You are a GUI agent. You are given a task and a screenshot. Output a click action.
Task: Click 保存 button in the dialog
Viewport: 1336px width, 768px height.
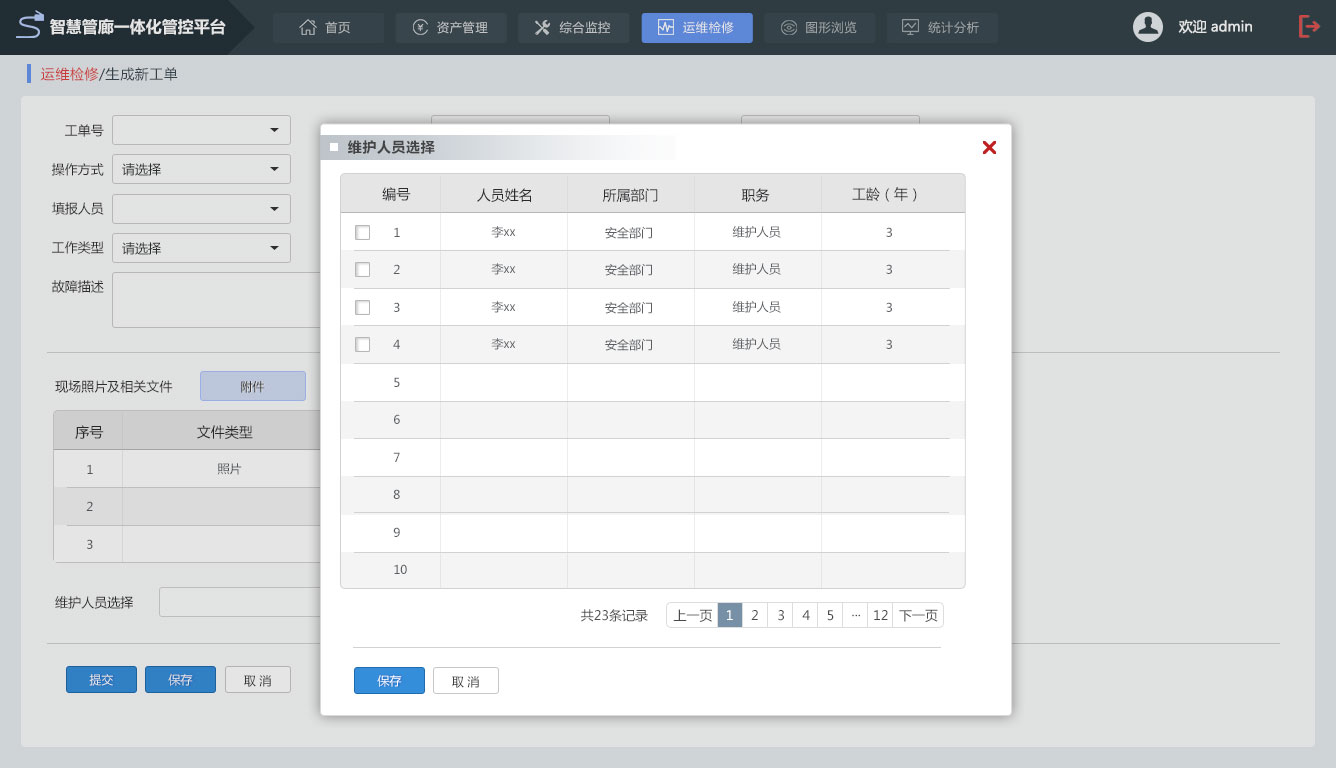pos(389,681)
